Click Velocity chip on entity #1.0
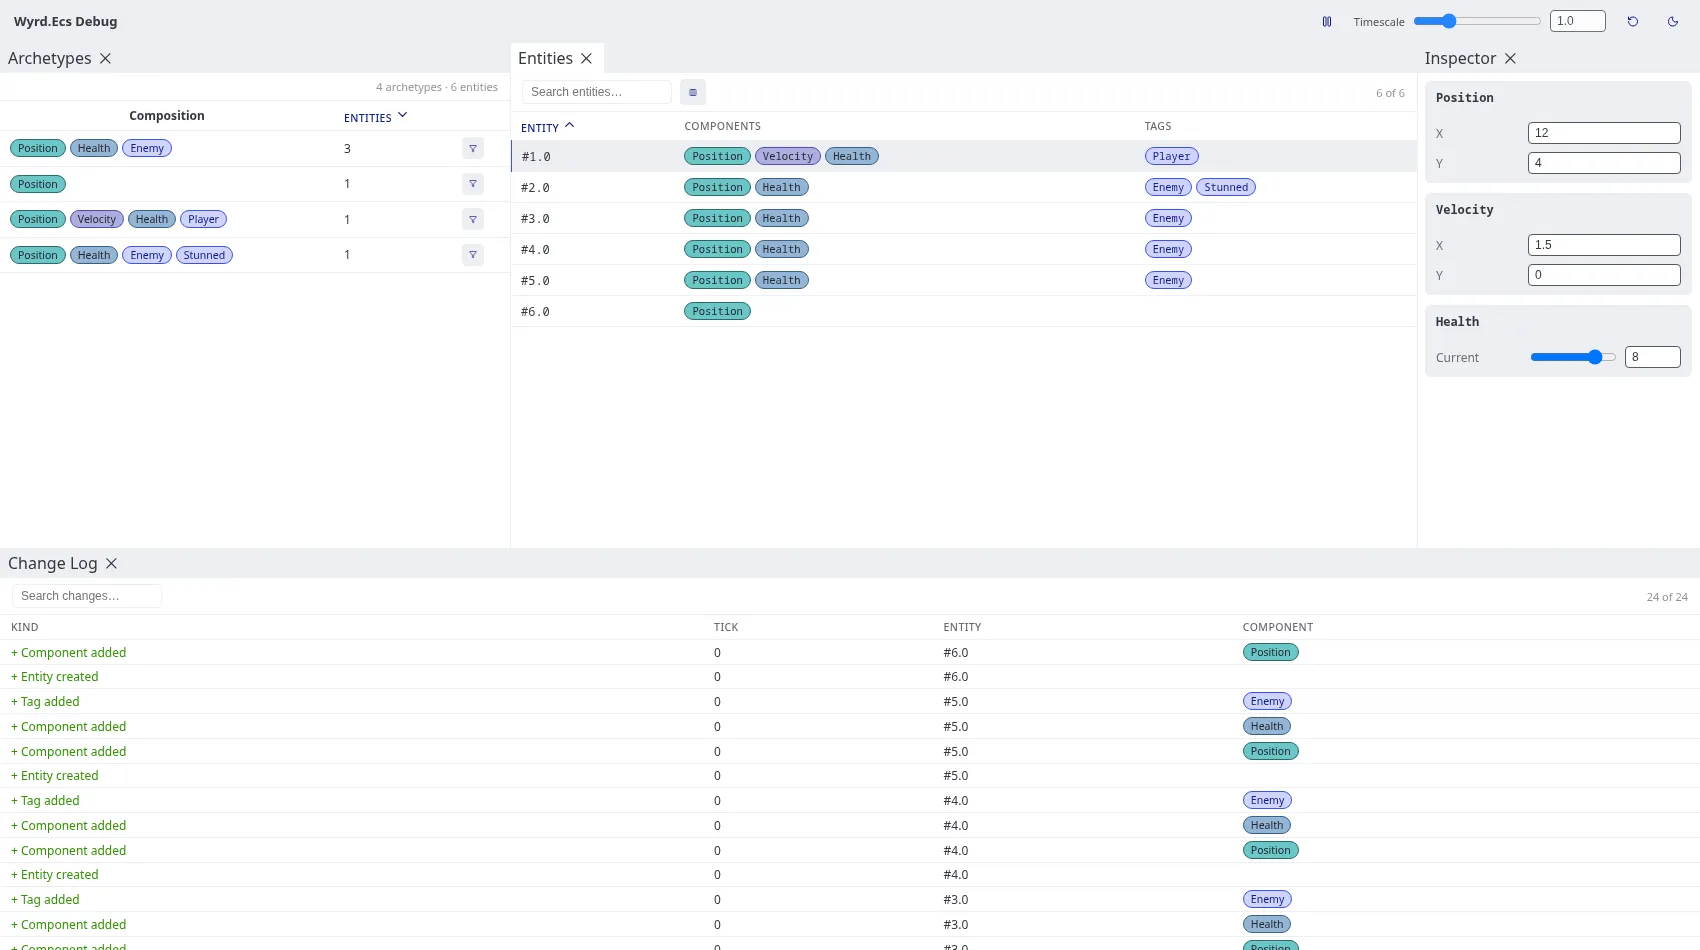Screen dimensions: 1700x950 click(788, 156)
